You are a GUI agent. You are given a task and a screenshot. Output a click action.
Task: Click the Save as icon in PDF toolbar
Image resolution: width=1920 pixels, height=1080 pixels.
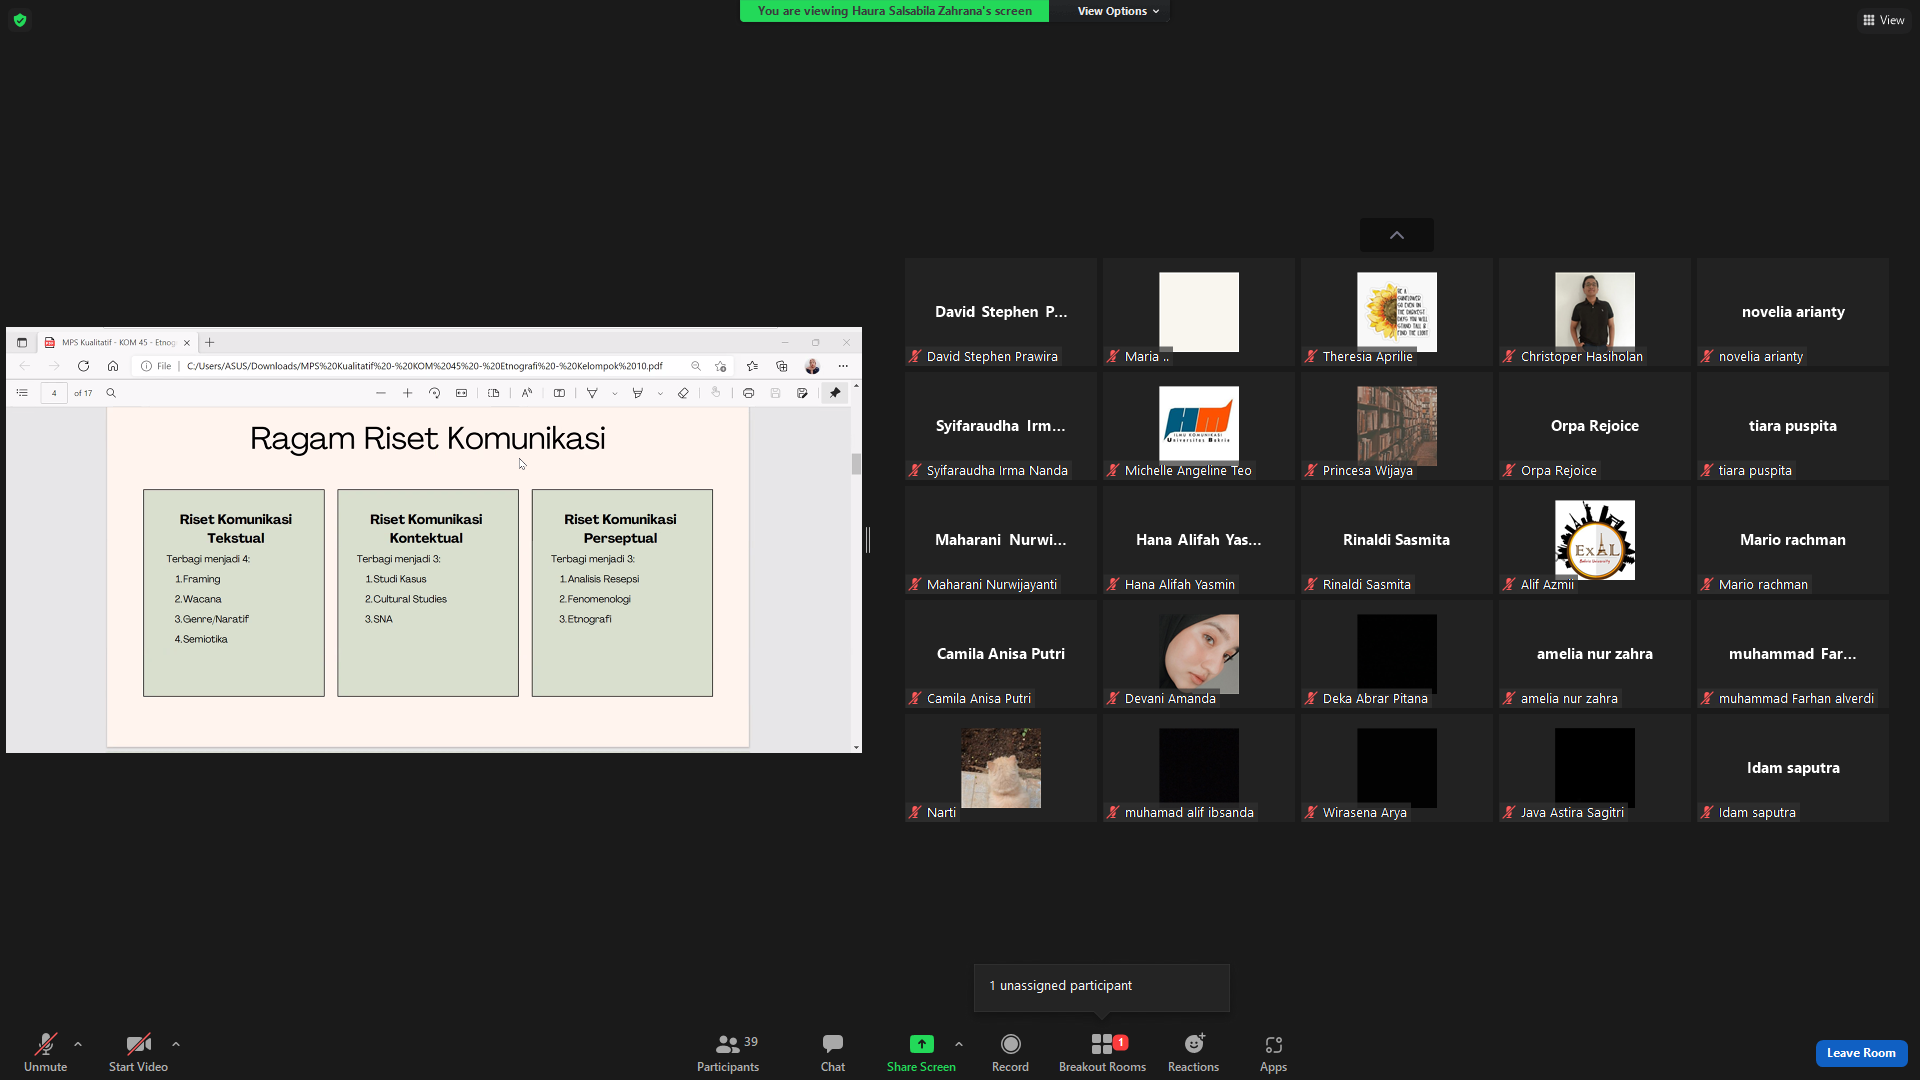(x=802, y=393)
